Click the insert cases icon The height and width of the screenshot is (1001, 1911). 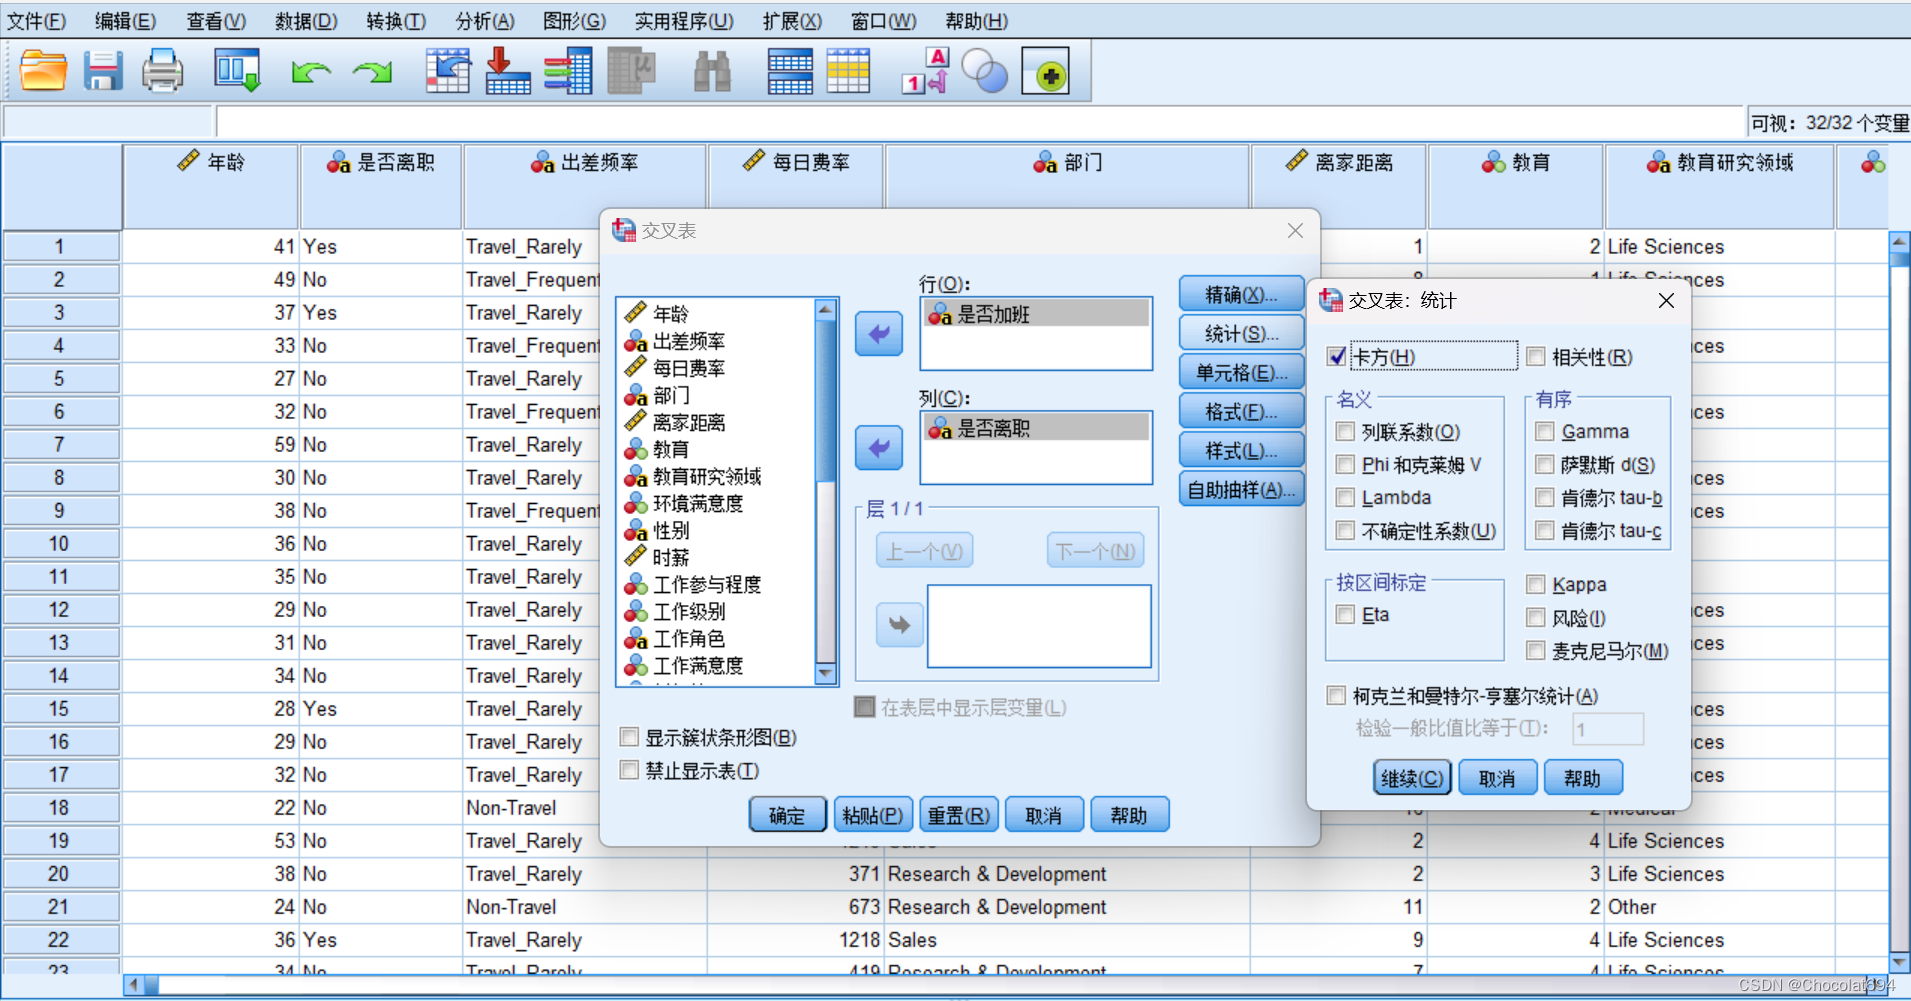coord(790,70)
